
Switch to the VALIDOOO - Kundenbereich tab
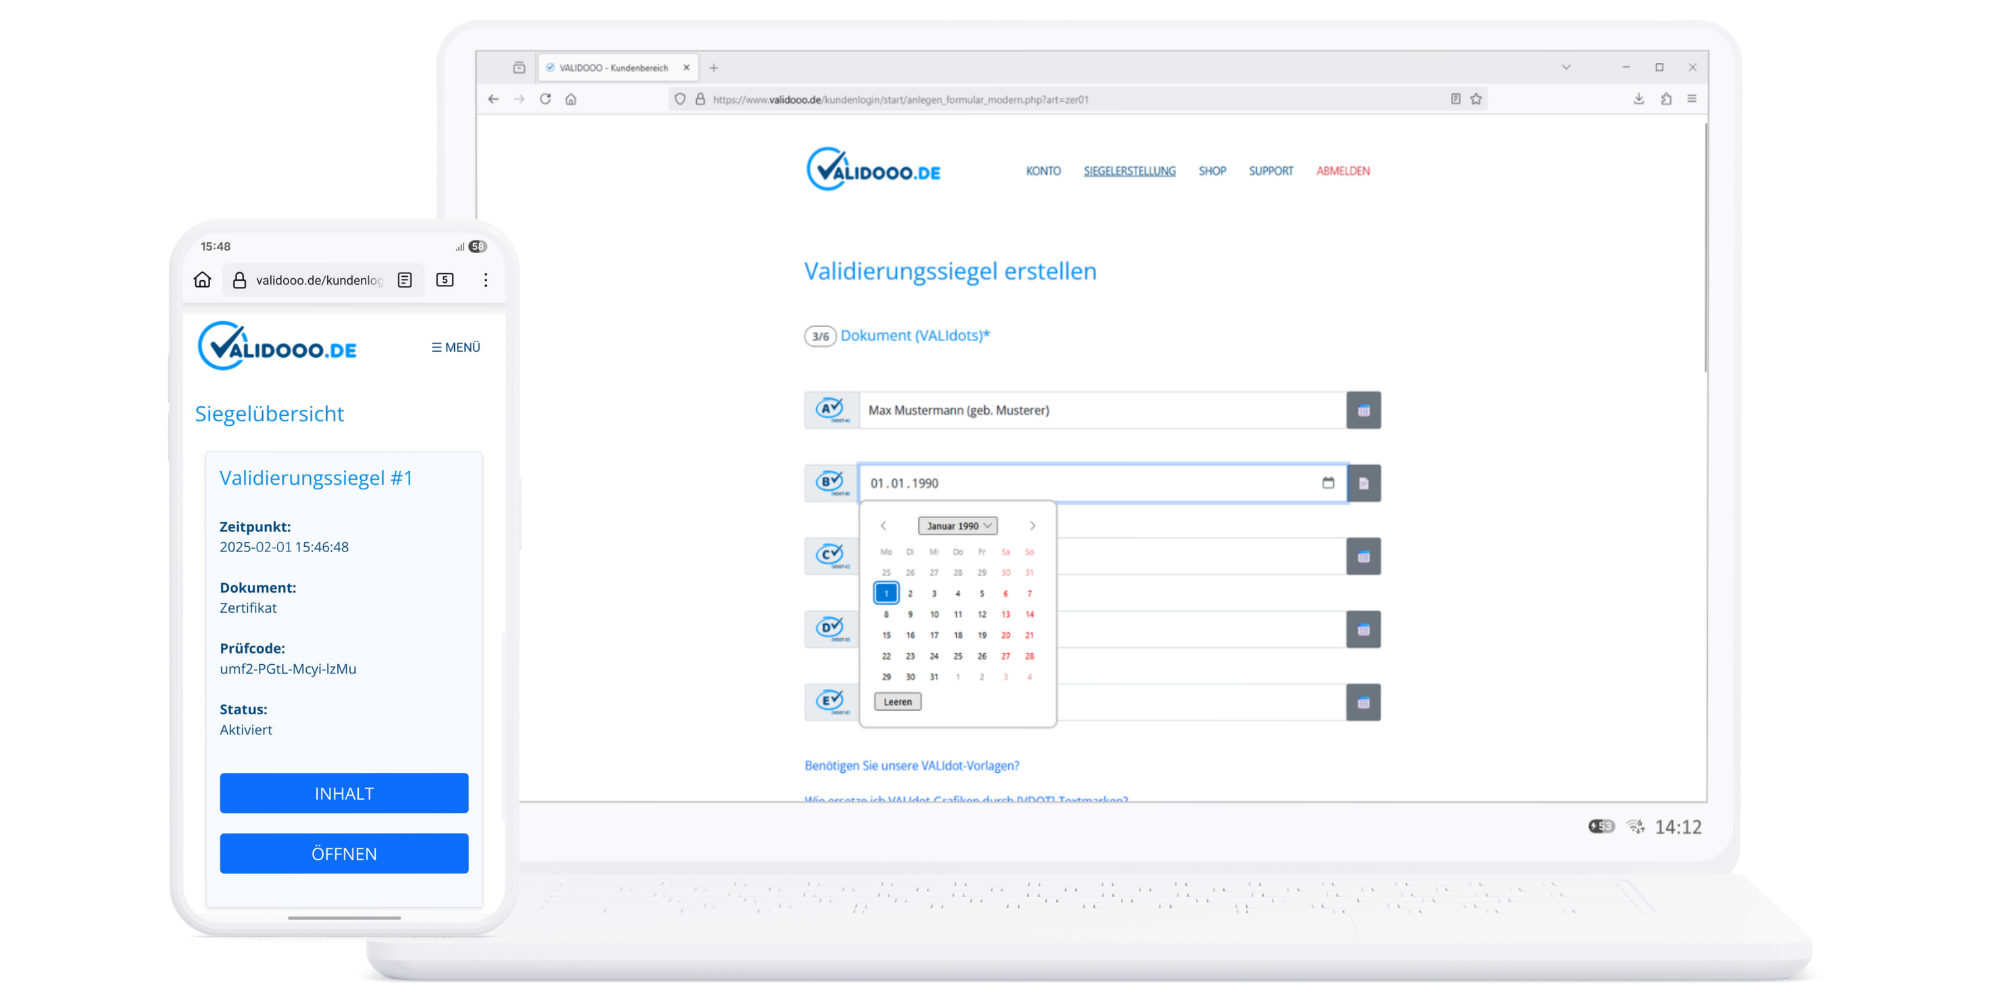coord(612,67)
